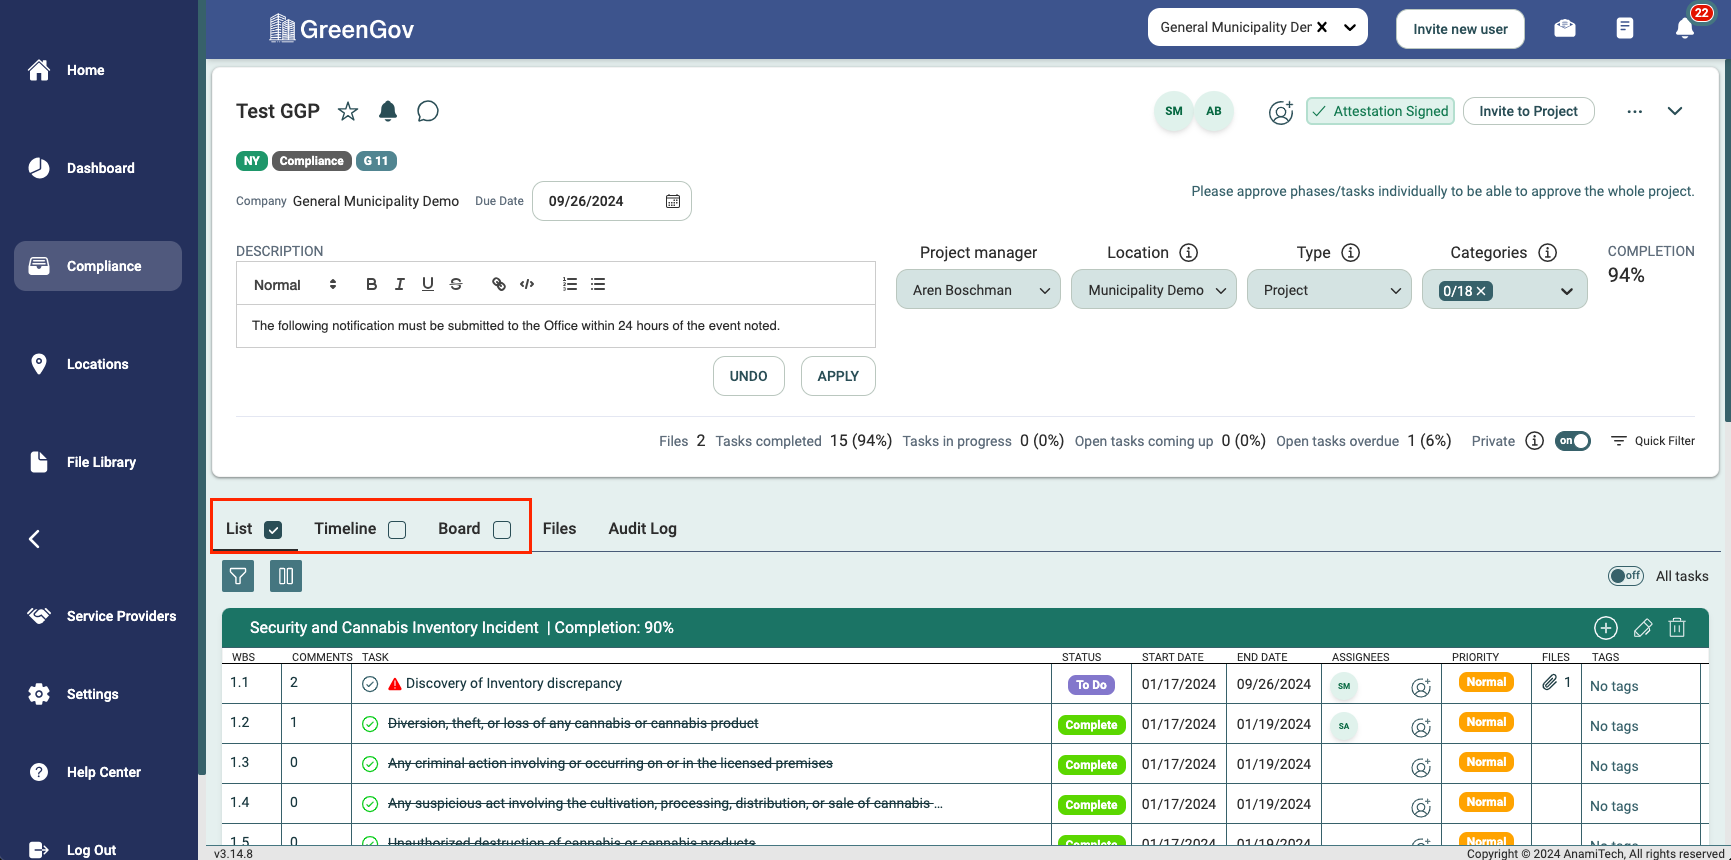Open the Files tab

point(559,529)
